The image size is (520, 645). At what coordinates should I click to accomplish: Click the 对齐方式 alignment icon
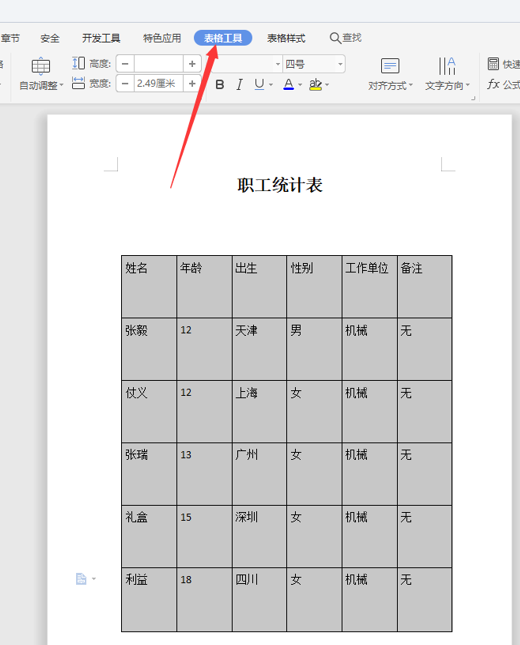[390, 65]
